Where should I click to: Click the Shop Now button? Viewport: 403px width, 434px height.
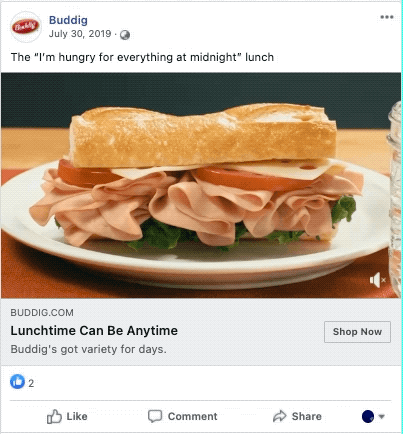click(x=357, y=332)
